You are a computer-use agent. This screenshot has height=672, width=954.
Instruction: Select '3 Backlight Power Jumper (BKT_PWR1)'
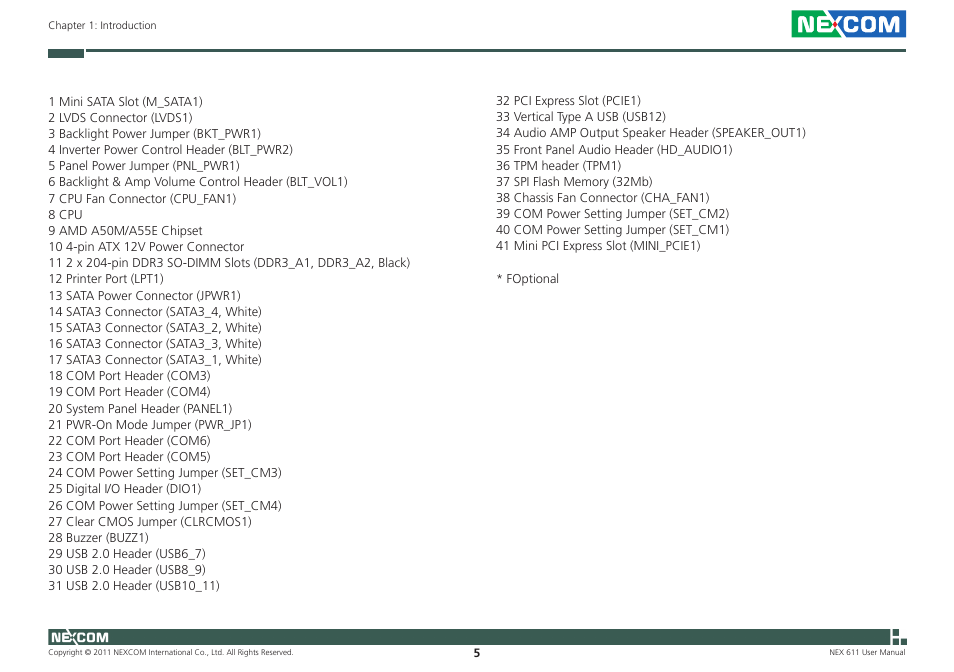[x=155, y=134]
